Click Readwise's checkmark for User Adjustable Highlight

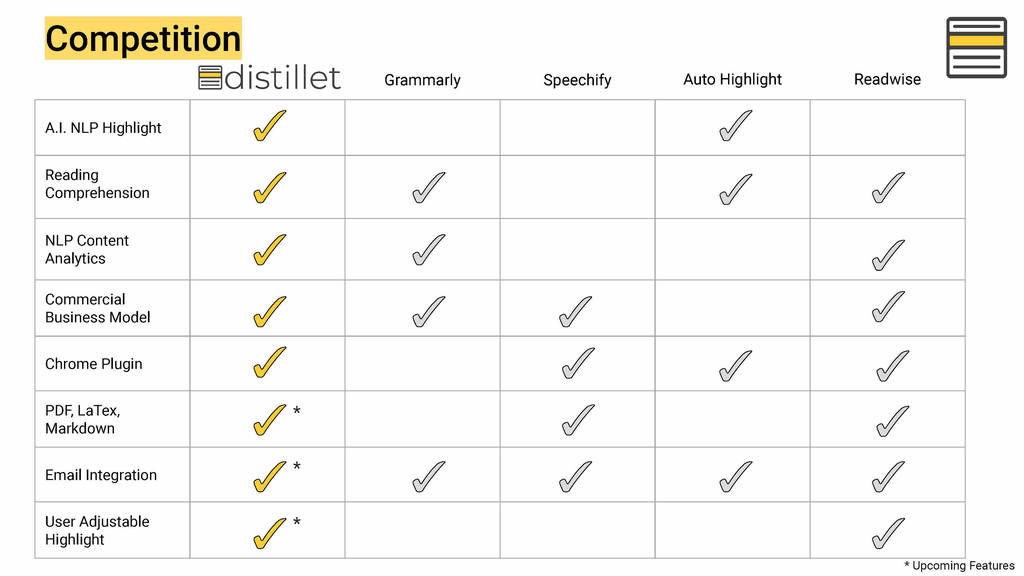tap(887, 534)
